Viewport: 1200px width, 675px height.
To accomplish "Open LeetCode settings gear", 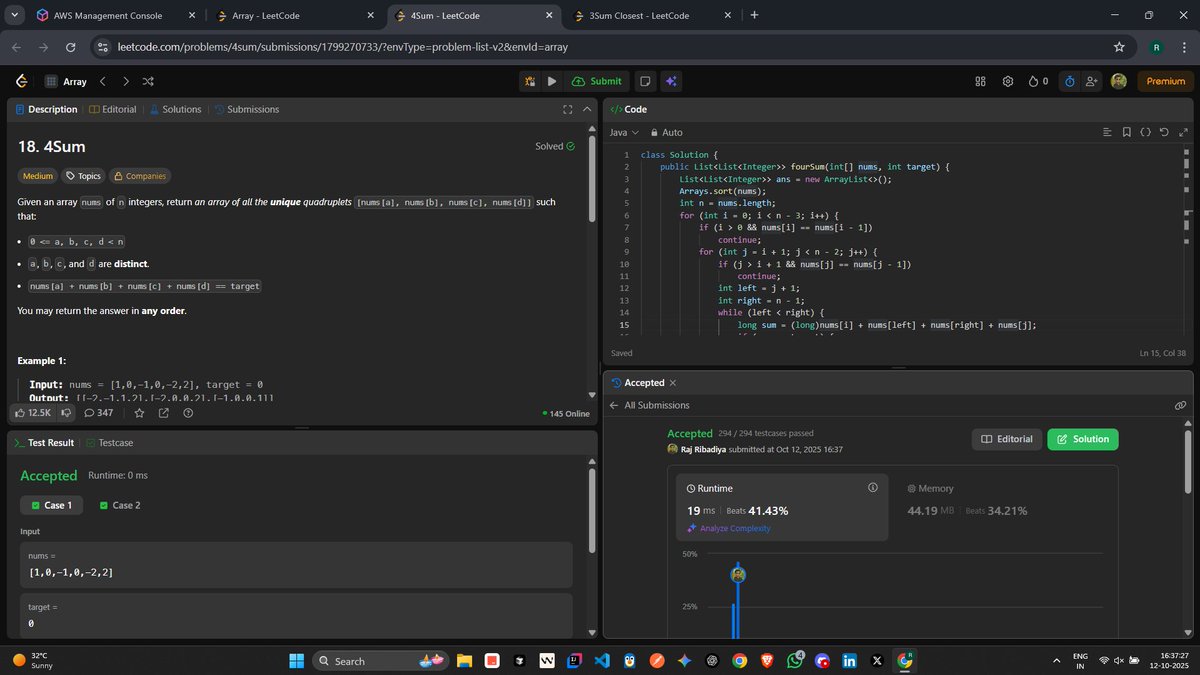I will point(1008,81).
